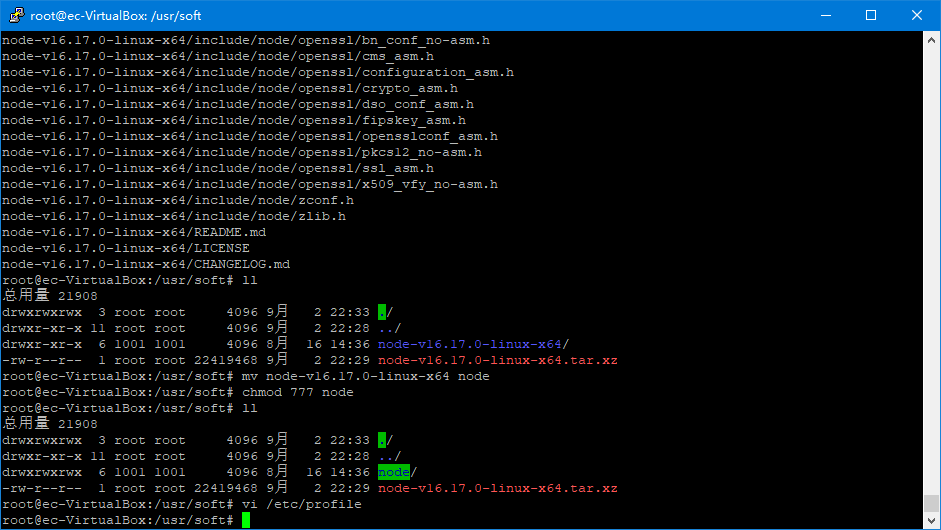The image size is (941, 530).
Task: Click the line ending crypto_asm.h
Action: click(230, 88)
